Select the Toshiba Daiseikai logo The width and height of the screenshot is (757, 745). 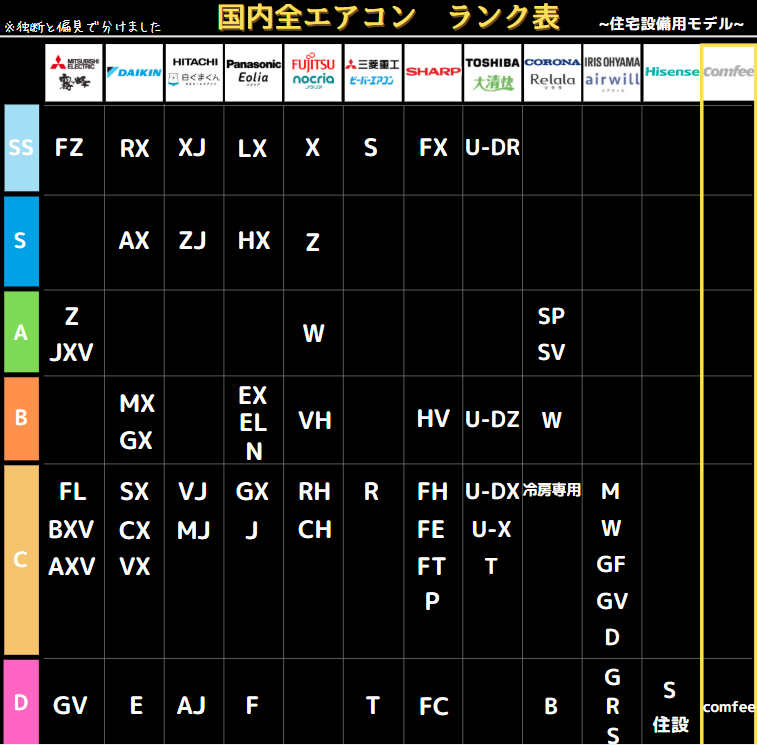pyautogui.click(x=492, y=72)
